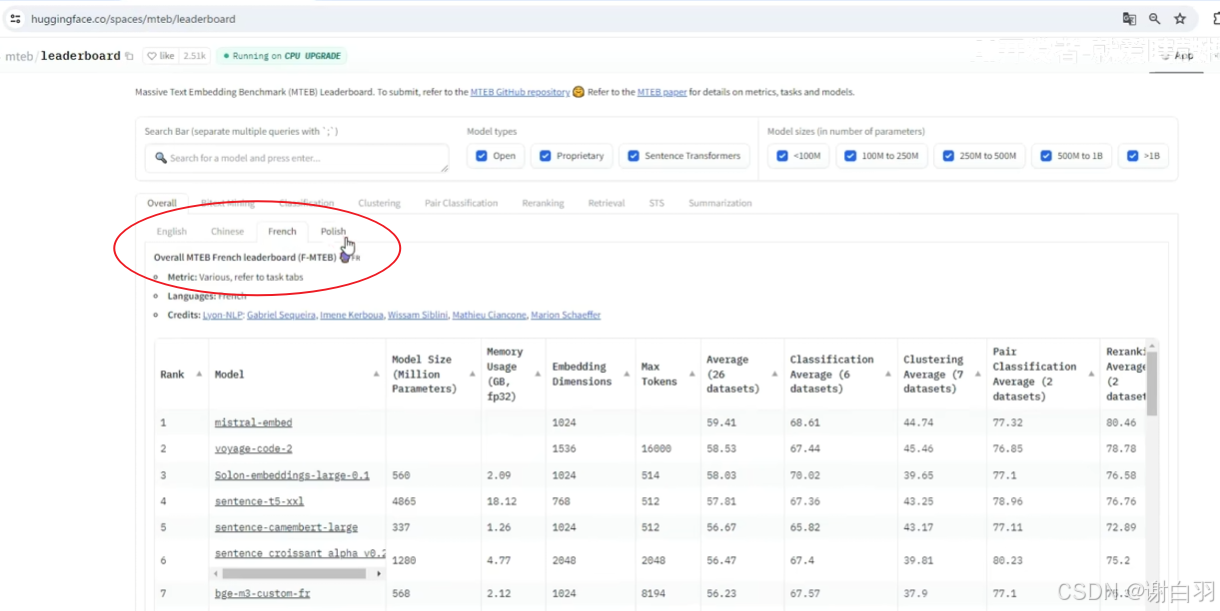Toggle the 500M to 1B size checkbox
Viewport: 1220px width, 611px height.
(1046, 156)
